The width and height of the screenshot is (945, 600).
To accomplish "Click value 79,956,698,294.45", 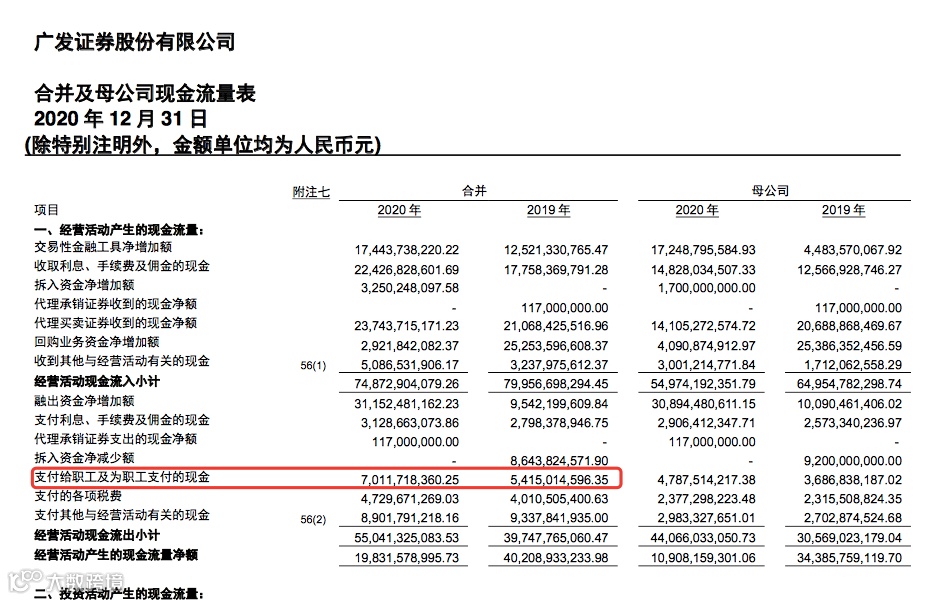I will tap(556, 384).
